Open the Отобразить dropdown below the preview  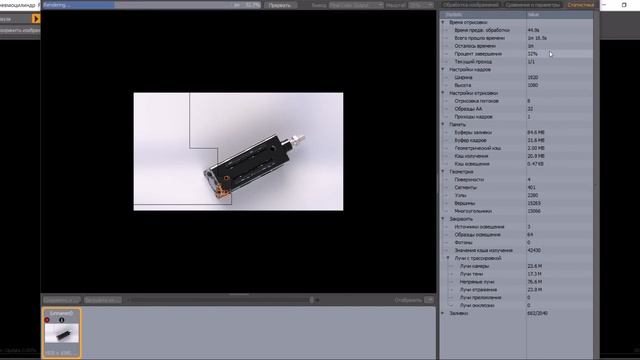pos(429,300)
